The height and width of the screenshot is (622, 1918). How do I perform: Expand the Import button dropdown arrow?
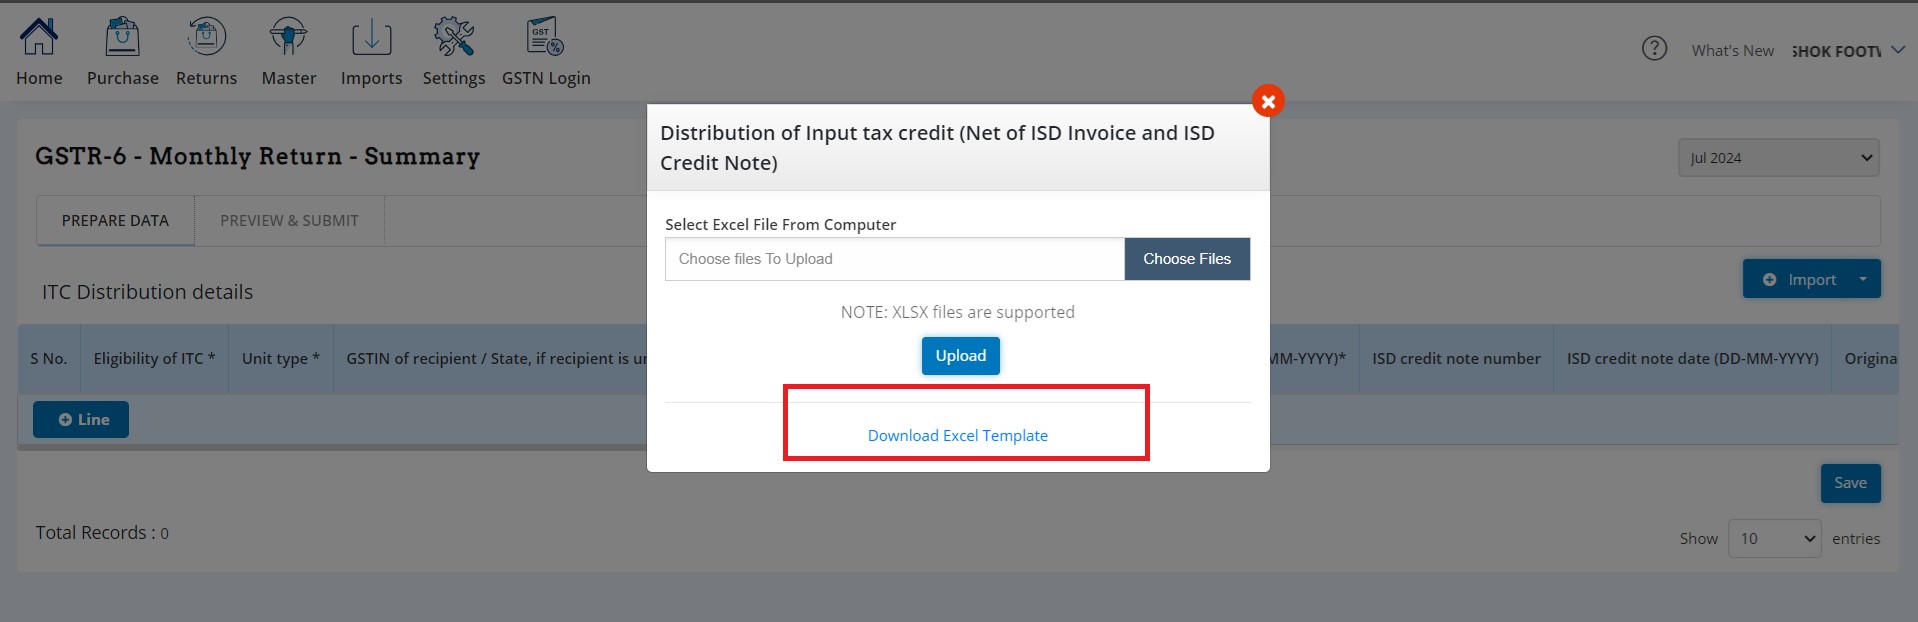point(1863,279)
